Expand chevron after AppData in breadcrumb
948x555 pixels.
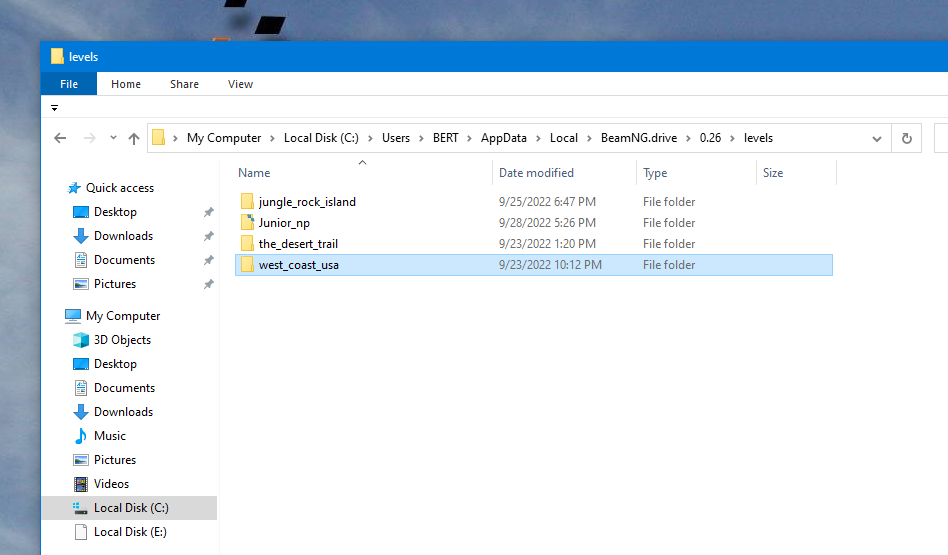[538, 138]
